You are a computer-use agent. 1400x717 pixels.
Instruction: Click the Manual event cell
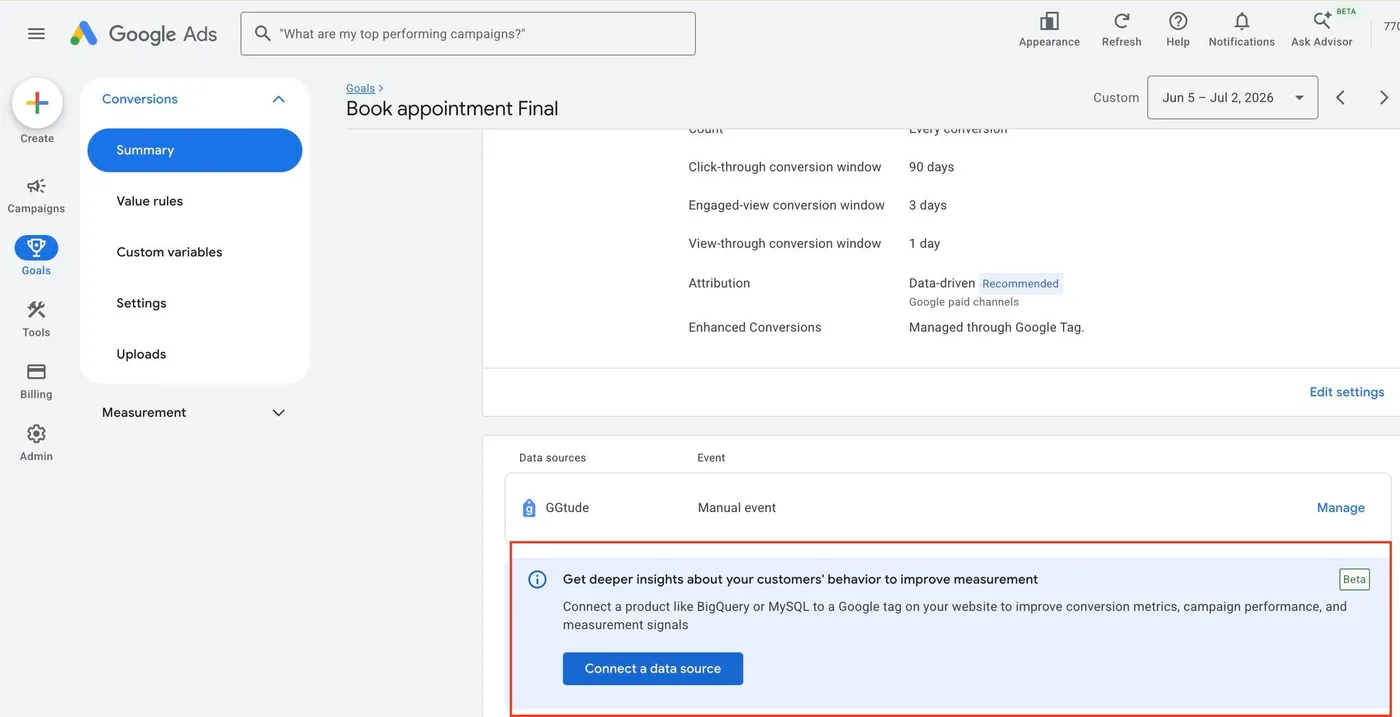click(737, 508)
